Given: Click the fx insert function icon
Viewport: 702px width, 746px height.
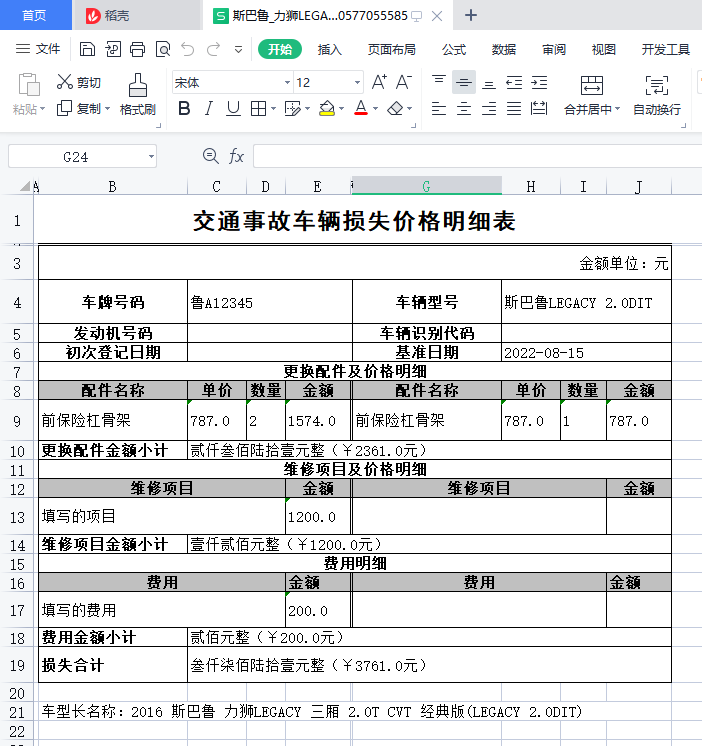Looking at the screenshot, I should pyautogui.click(x=236, y=156).
